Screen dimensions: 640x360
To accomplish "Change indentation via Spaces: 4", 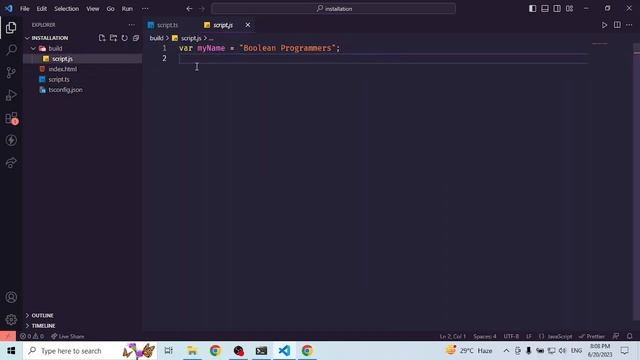I will coord(485,336).
